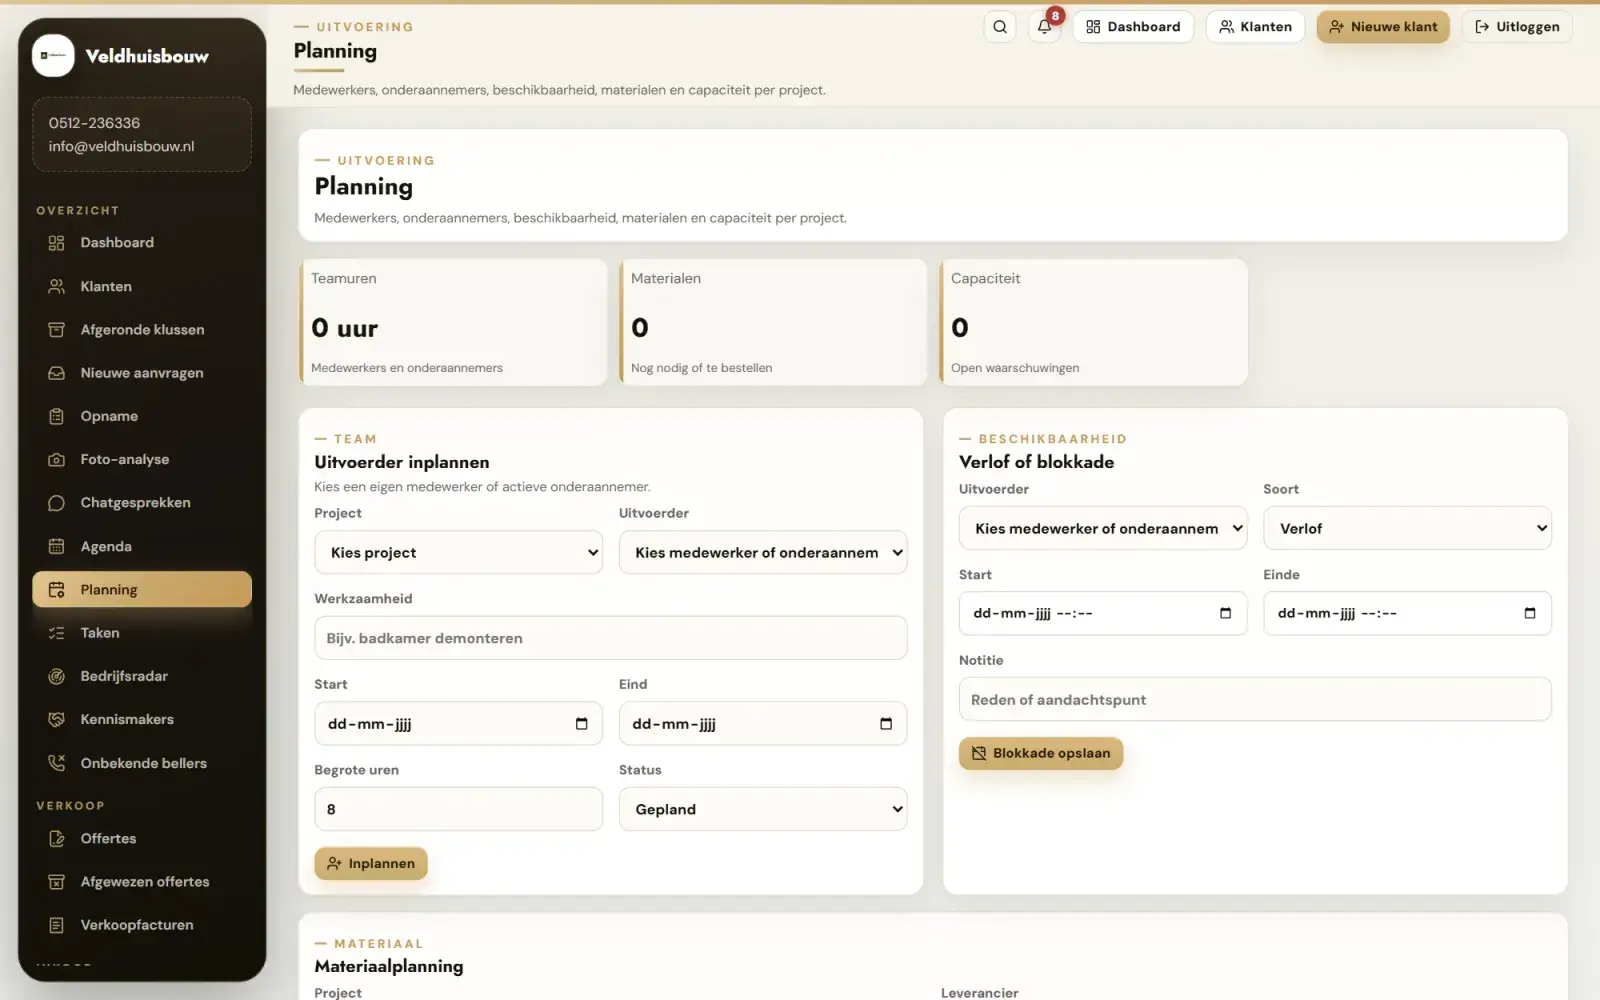Screen dimensions: 1600x1000
Task: Click the Klanten people icon in sidebar
Action: [56, 286]
